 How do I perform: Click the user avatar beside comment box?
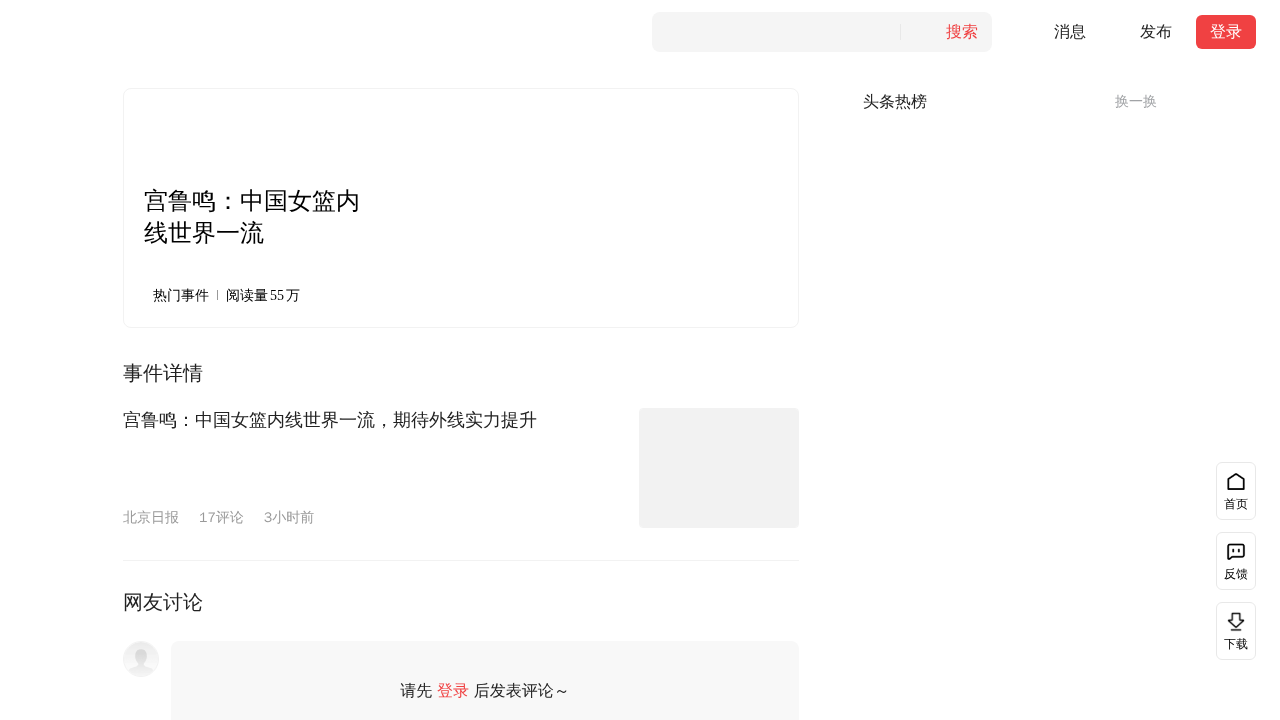[x=141, y=659]
